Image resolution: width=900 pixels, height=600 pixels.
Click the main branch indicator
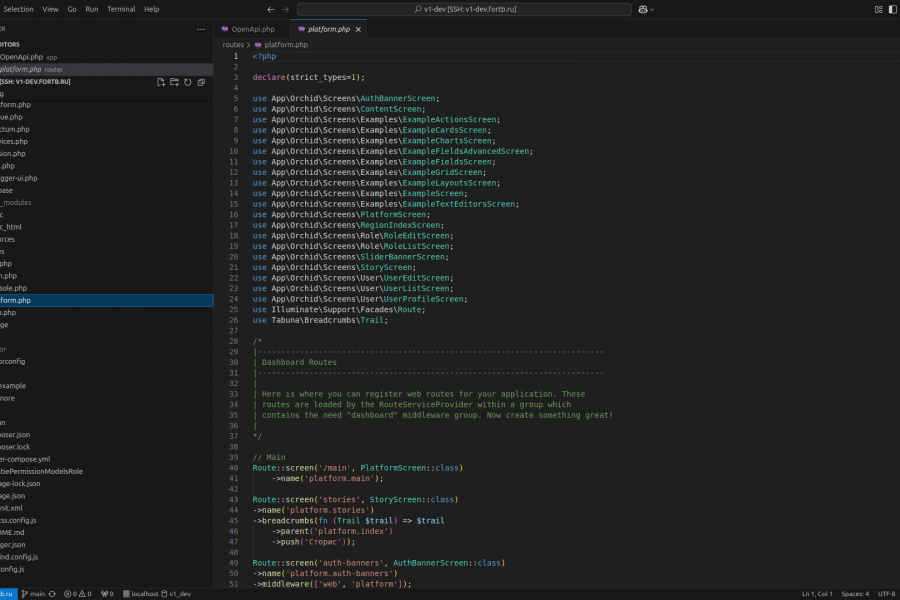coord(33,593)
